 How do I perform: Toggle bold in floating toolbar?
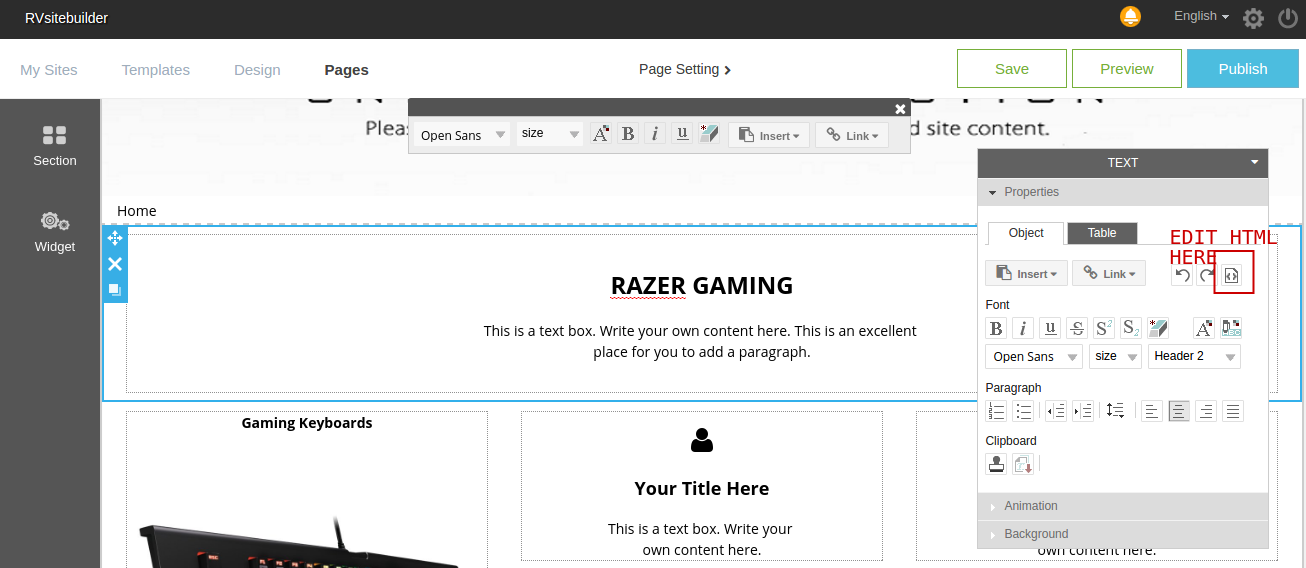pyautogui.click(x=628, y=134)
